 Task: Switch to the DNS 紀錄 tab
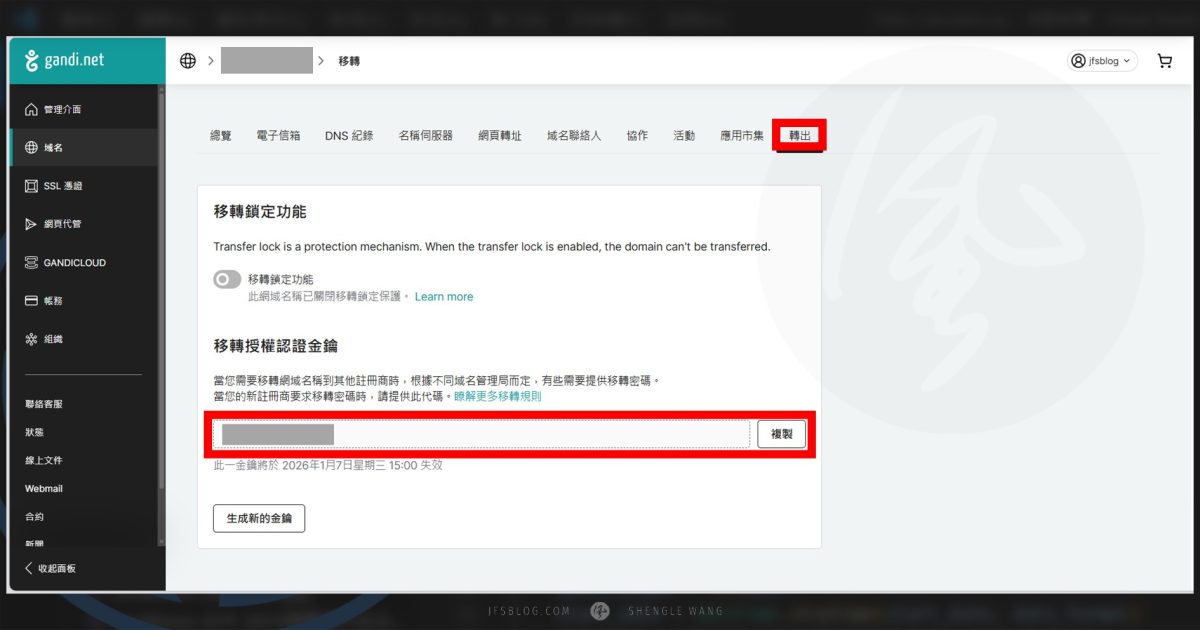[x=348, y=134]
